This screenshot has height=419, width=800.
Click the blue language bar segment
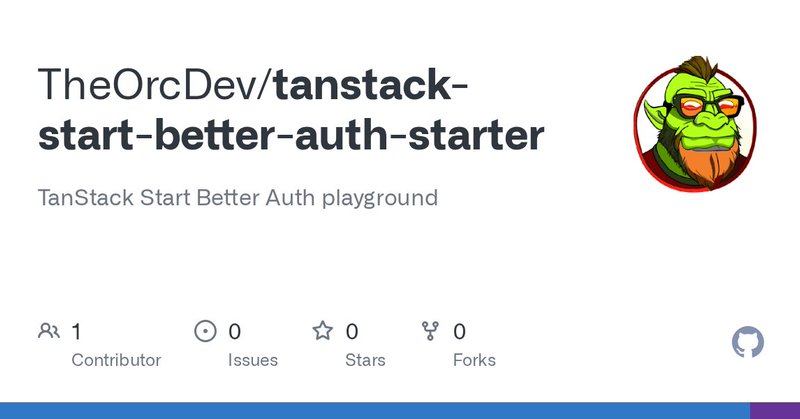pyautogui.click(x=375, y=411)
